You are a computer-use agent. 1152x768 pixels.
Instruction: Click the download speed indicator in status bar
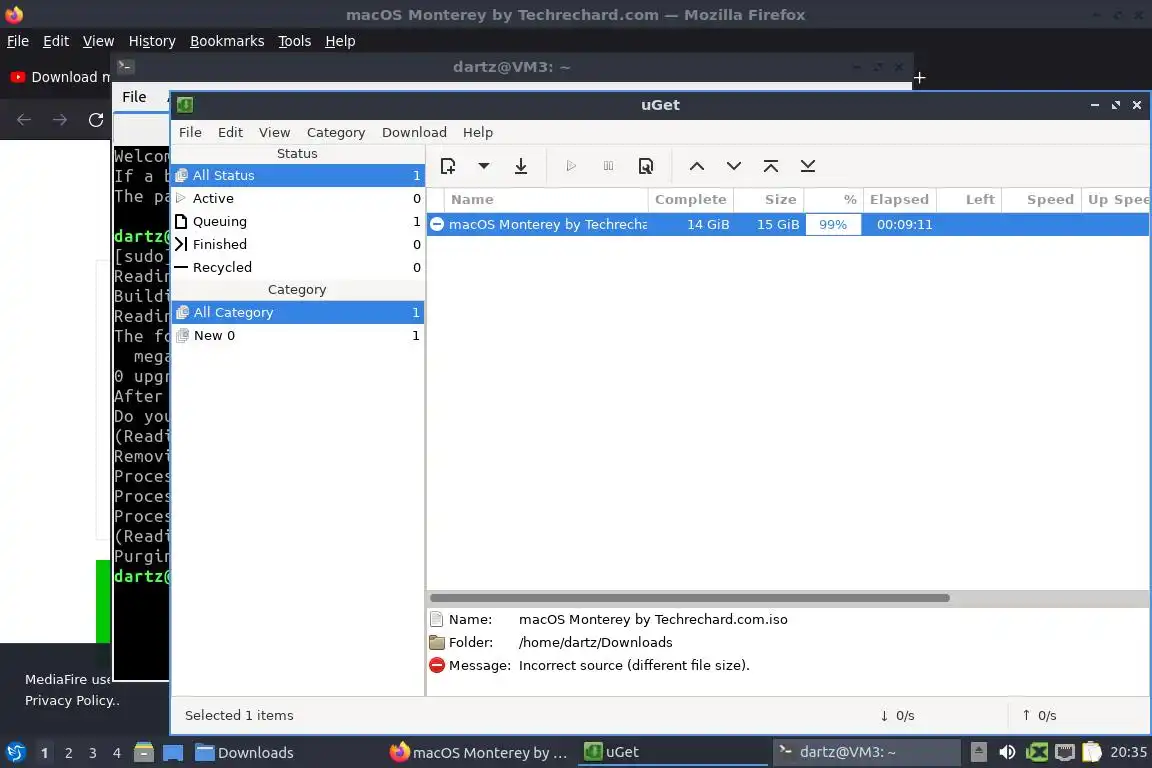pyautogui.click(x=897, y=716)
